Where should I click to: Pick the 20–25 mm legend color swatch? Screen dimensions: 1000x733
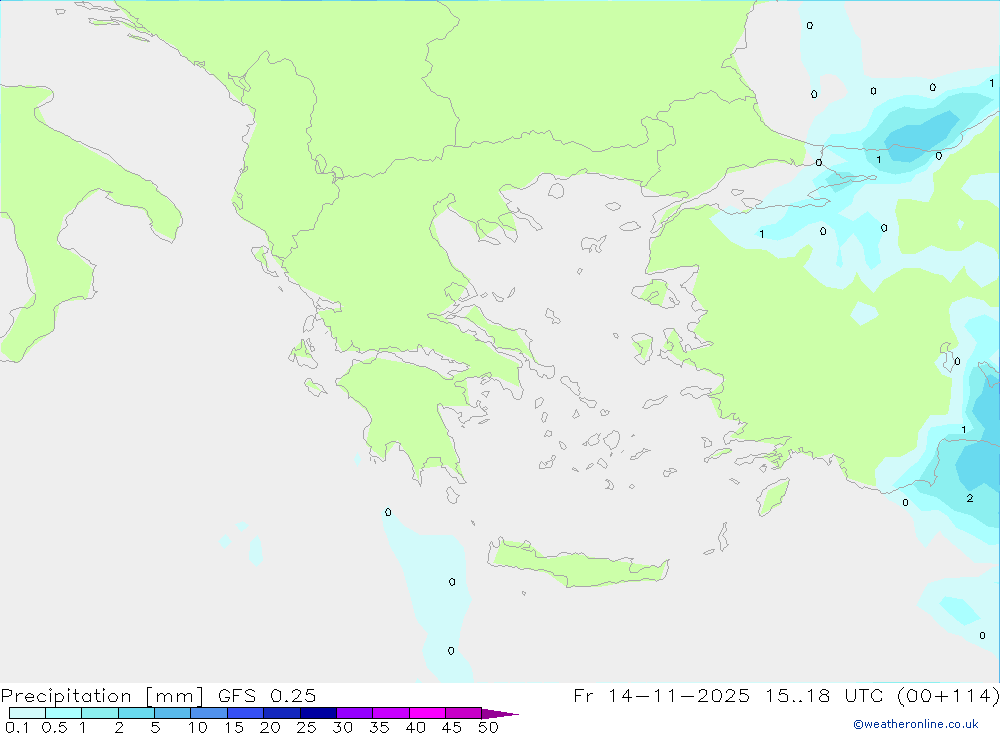coord(282,713)
